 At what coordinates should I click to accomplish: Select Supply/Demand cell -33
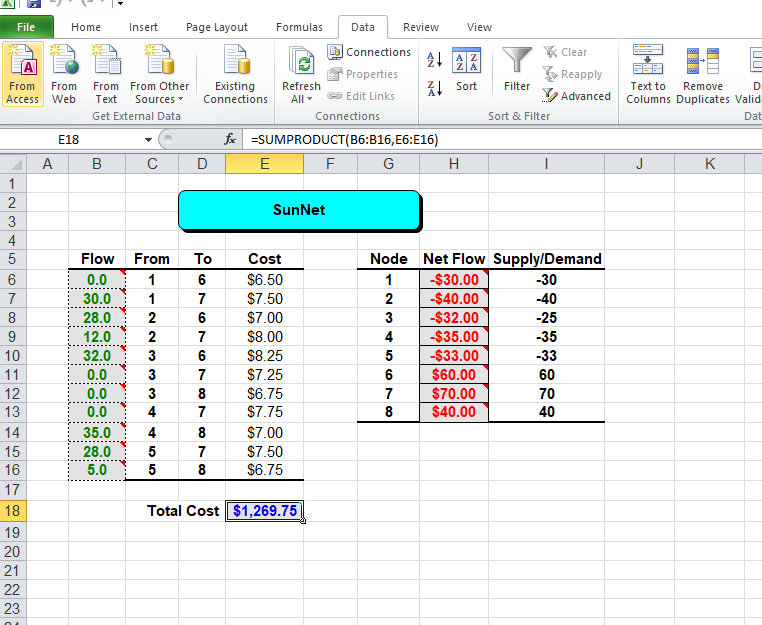546,356
